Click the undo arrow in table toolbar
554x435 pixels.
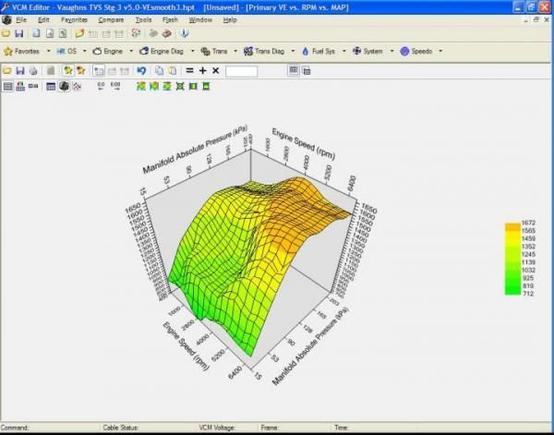coord(141,71)
